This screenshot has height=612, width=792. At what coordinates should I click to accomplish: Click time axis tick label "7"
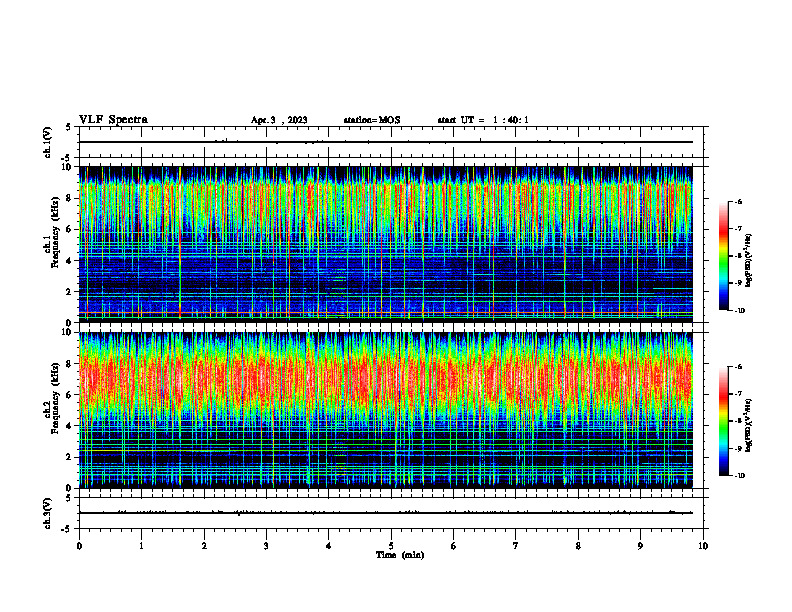coord(516,546)
